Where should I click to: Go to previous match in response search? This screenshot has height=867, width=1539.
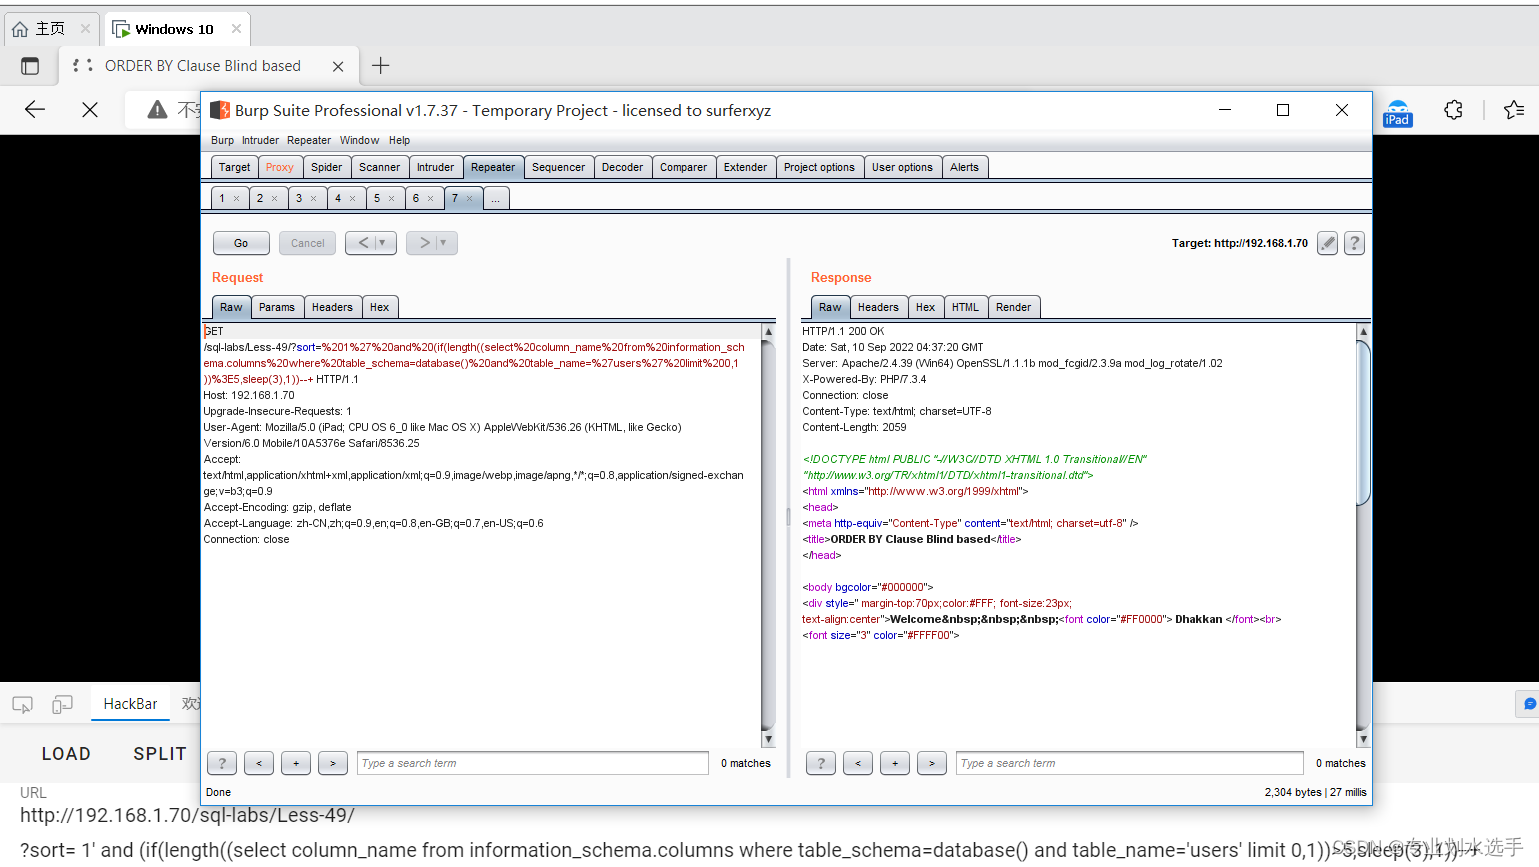pos(858,763)
